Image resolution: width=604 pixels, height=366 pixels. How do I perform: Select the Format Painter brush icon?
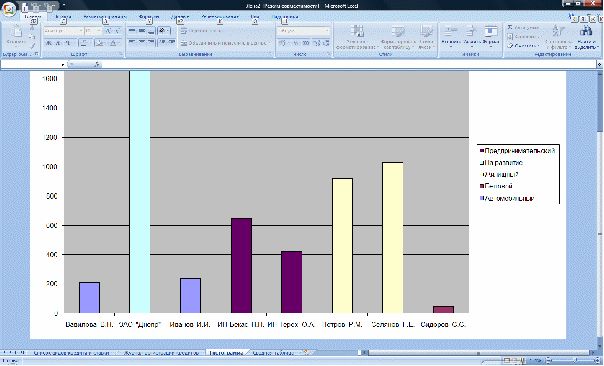[x=32, y=46]
